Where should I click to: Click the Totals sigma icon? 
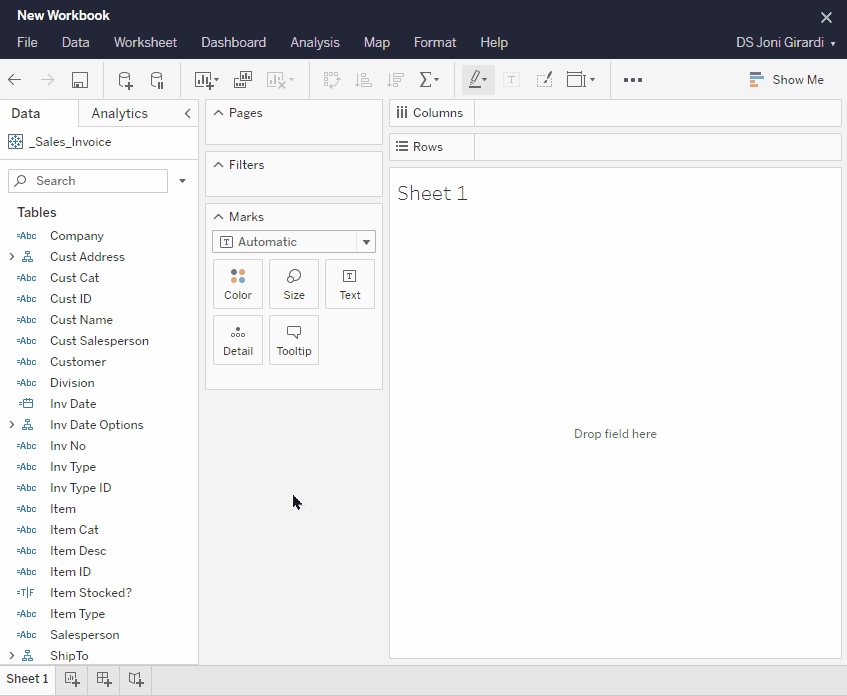click(429, 80)
